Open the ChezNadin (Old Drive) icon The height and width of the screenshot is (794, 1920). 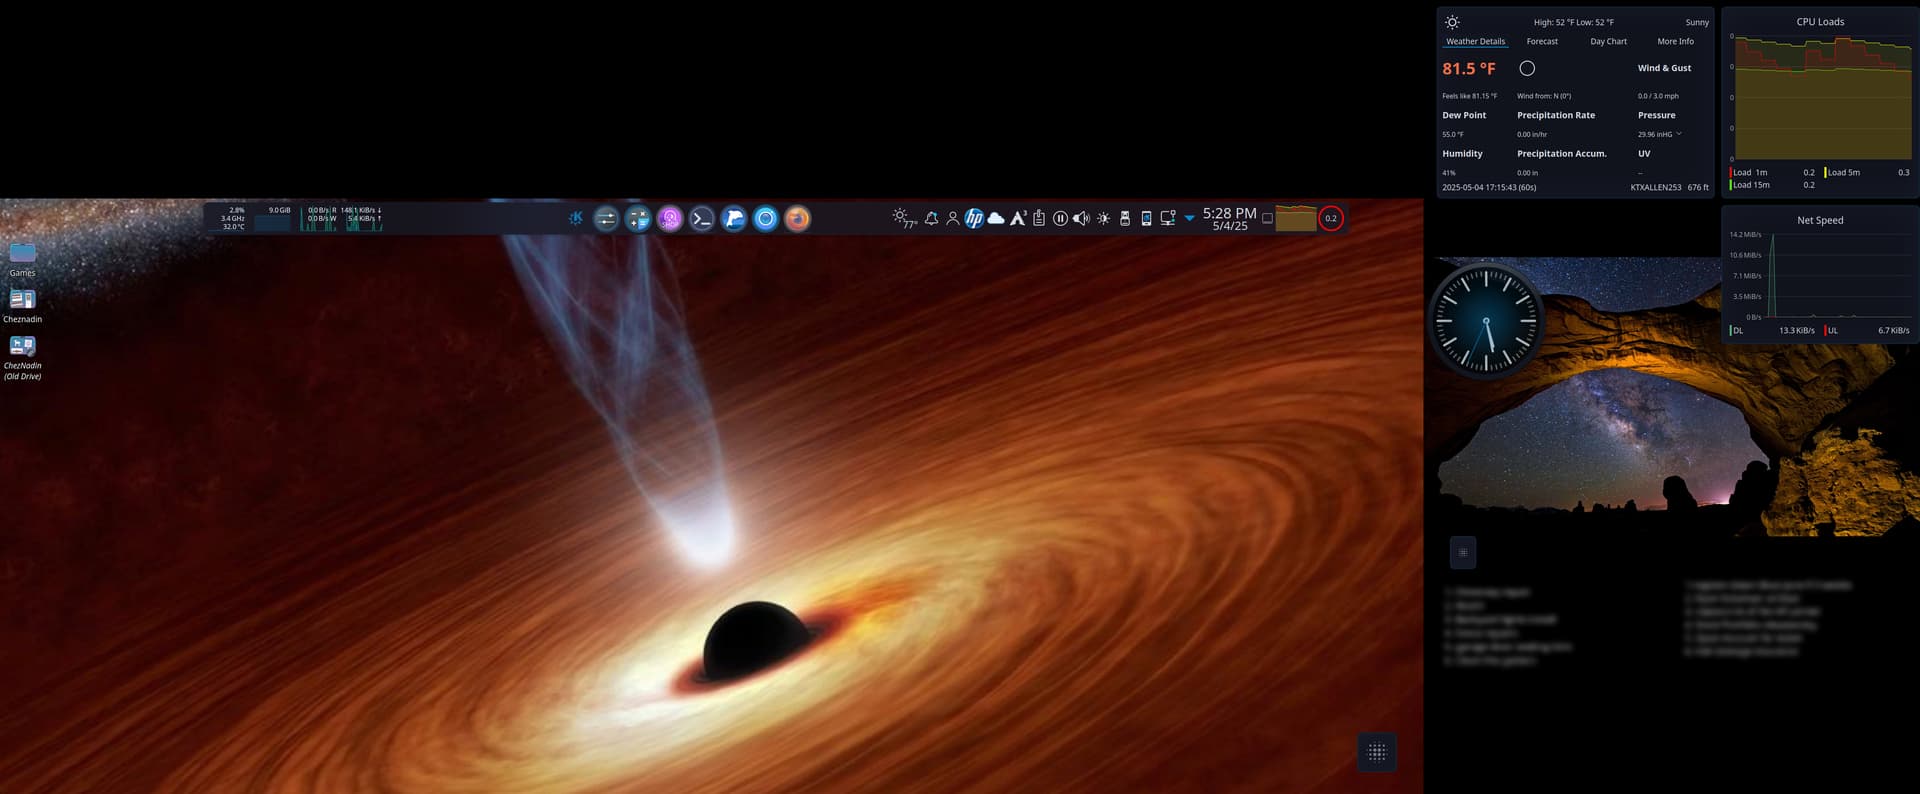click(x=22, y=356)
